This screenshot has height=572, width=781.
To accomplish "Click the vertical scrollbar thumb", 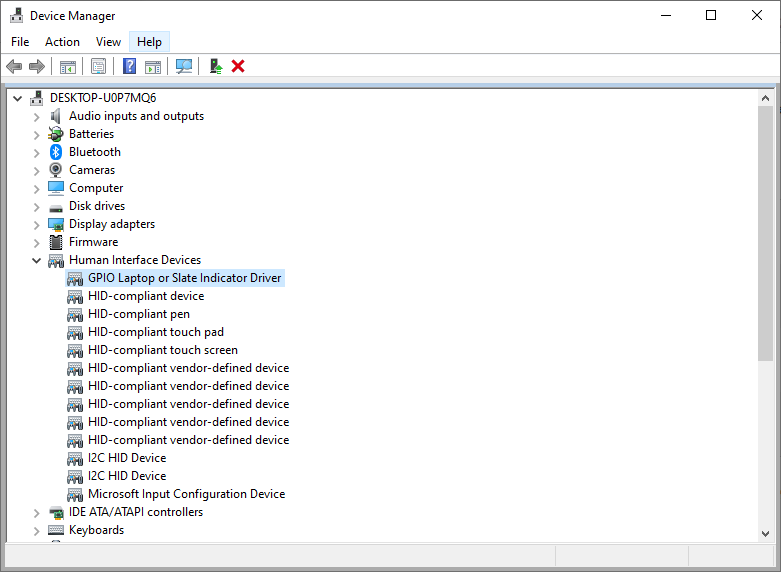I will click(766, 233).
